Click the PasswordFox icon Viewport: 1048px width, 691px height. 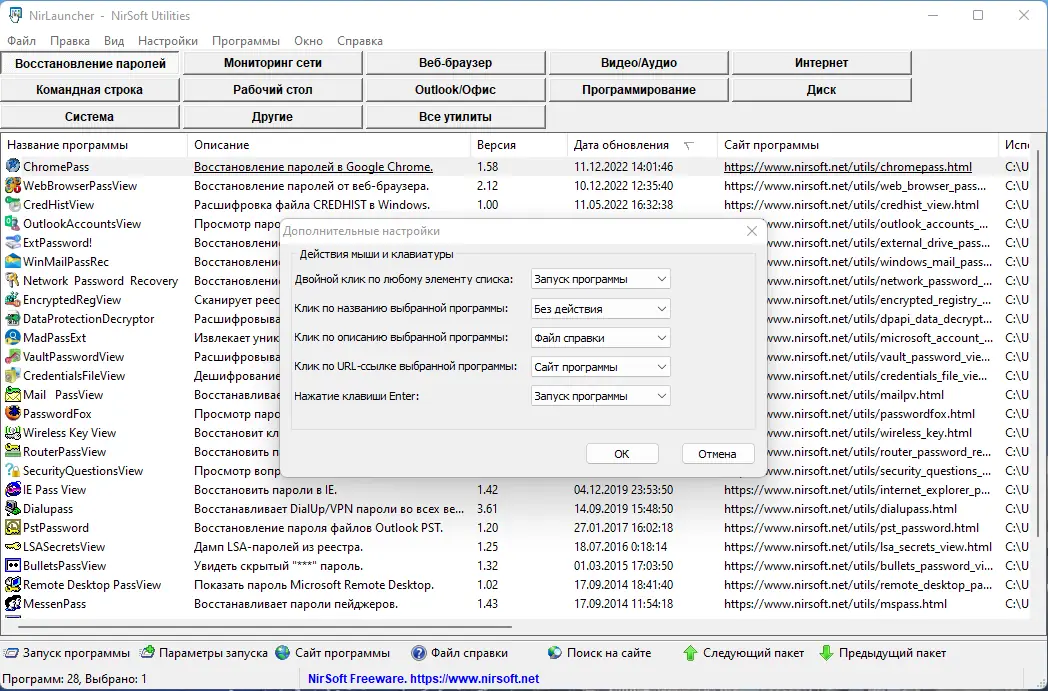coord(13,413)
